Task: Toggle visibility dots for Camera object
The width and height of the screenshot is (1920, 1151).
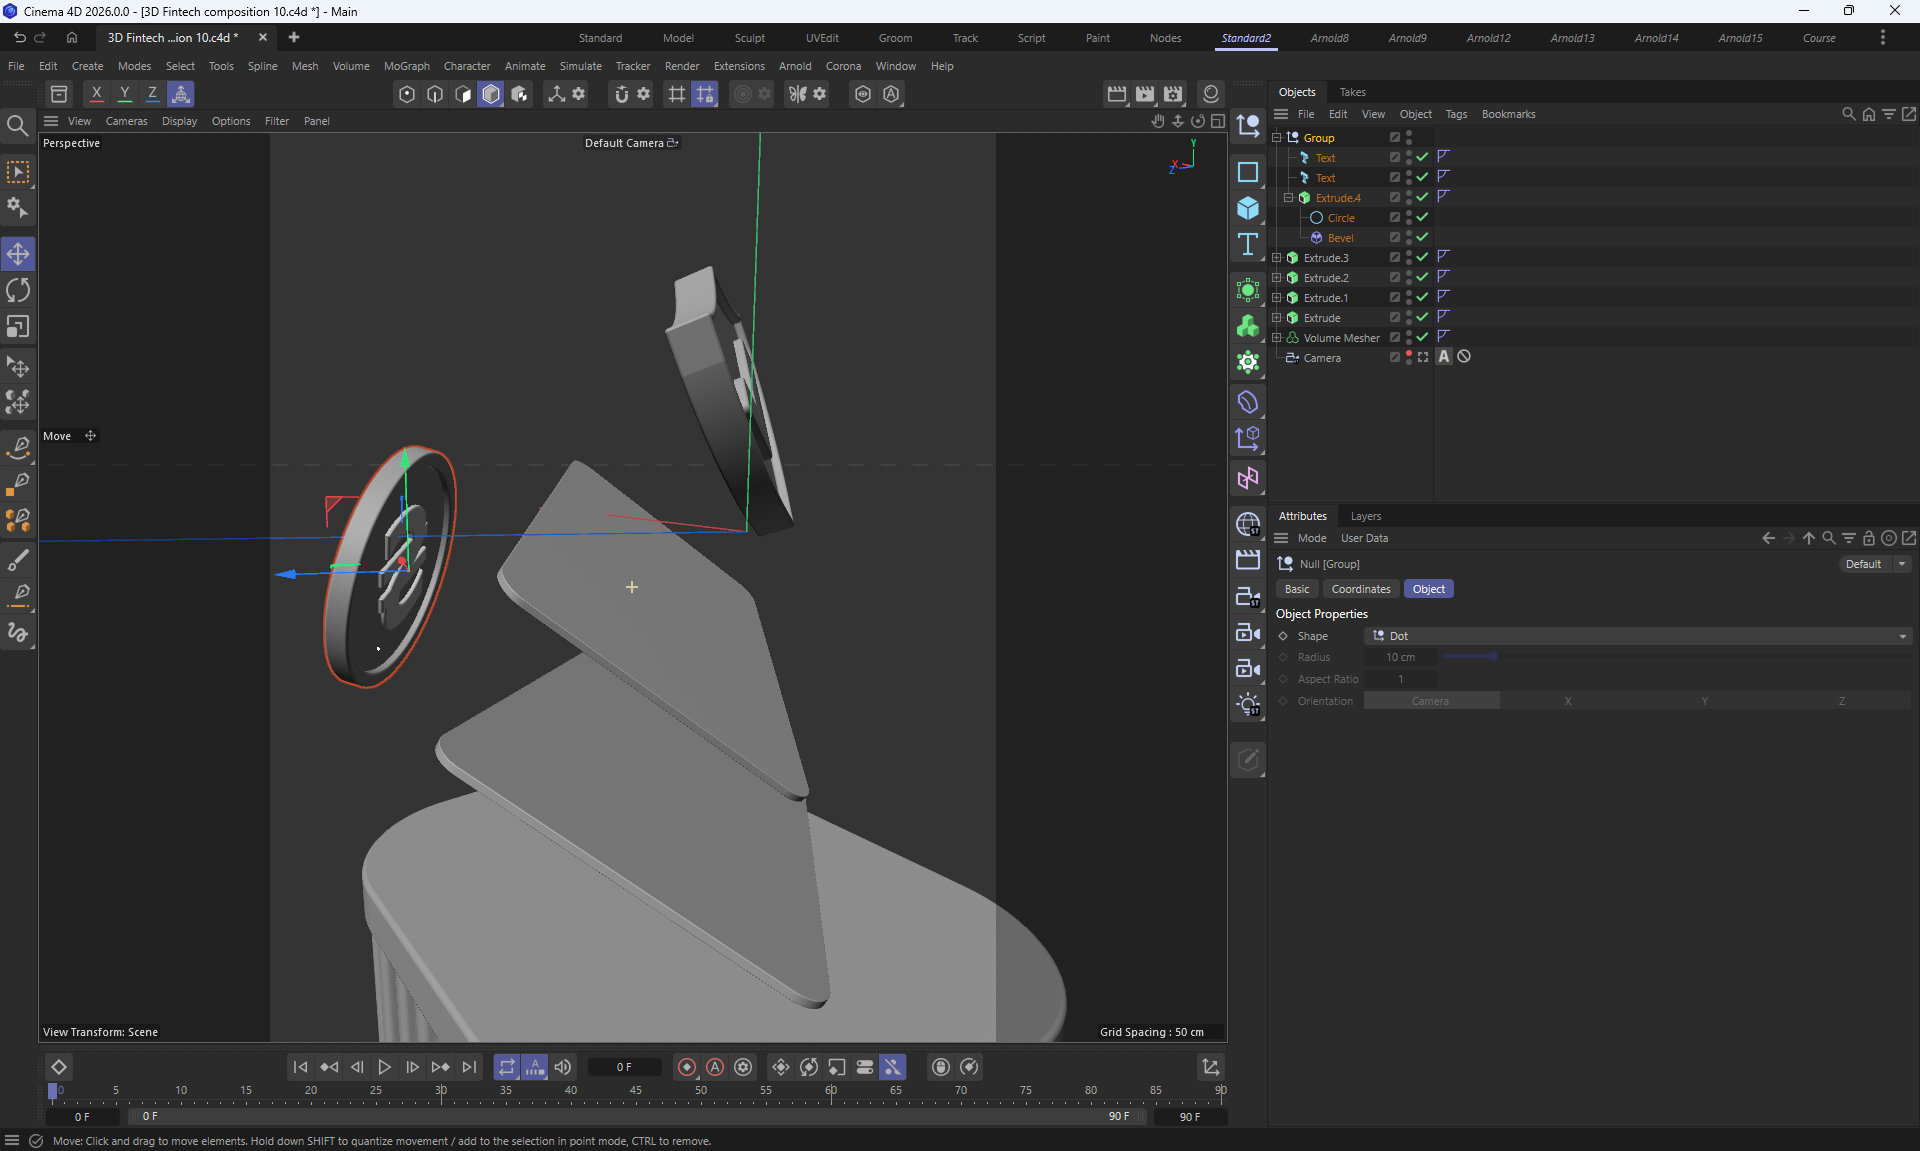Action: (1409, 357)
